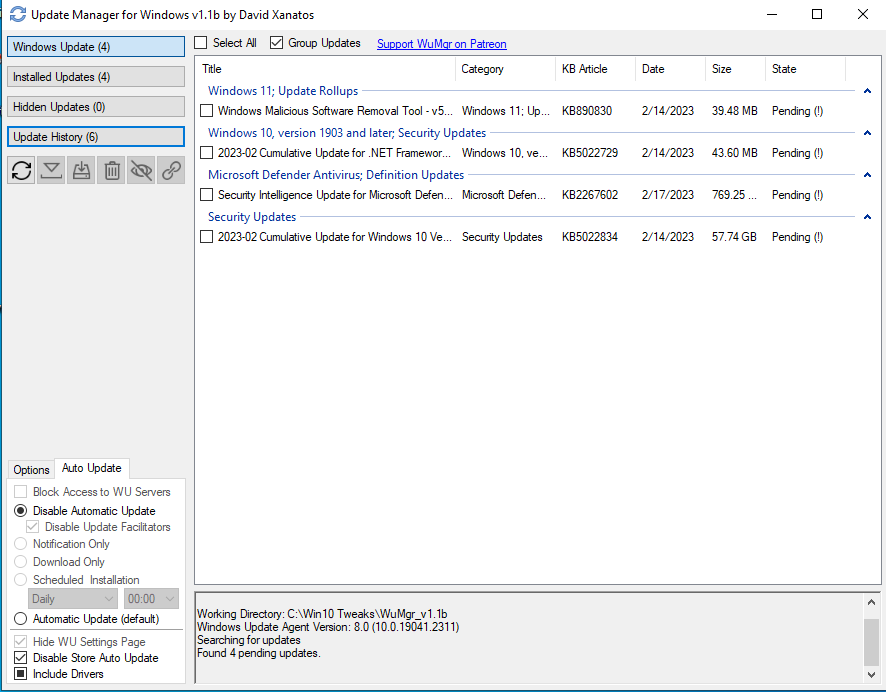Image resolution: width=886 pixels, height=692 pixels.
Task: Uncheck the Group Updates checkbox
Action: click(276, 43)
